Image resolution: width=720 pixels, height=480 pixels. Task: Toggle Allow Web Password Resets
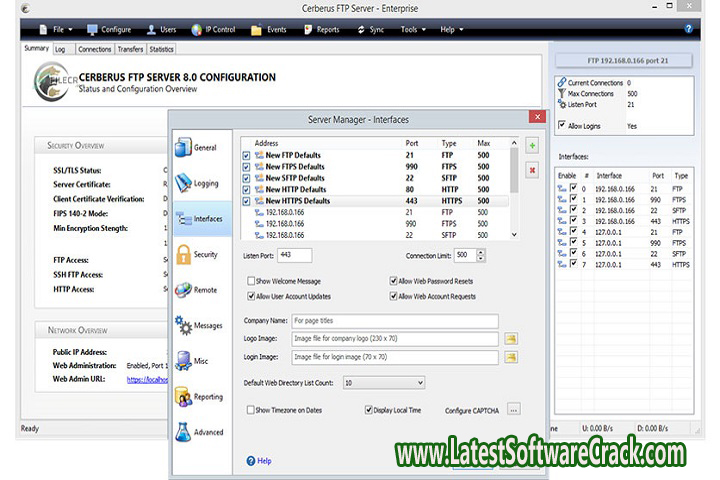pos(393,282)
